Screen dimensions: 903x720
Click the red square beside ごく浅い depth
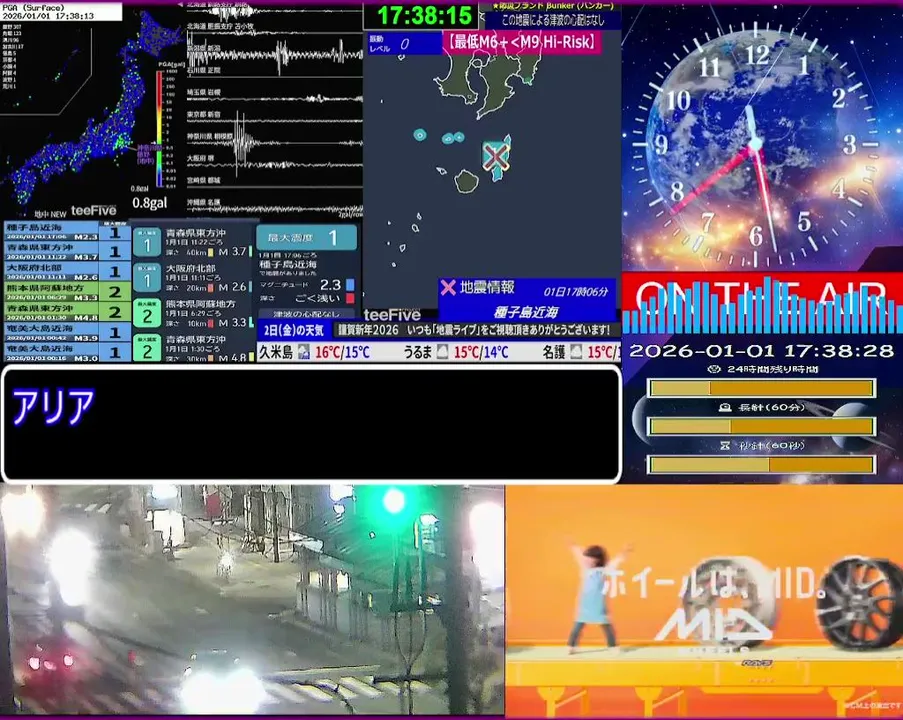[350, 298]
